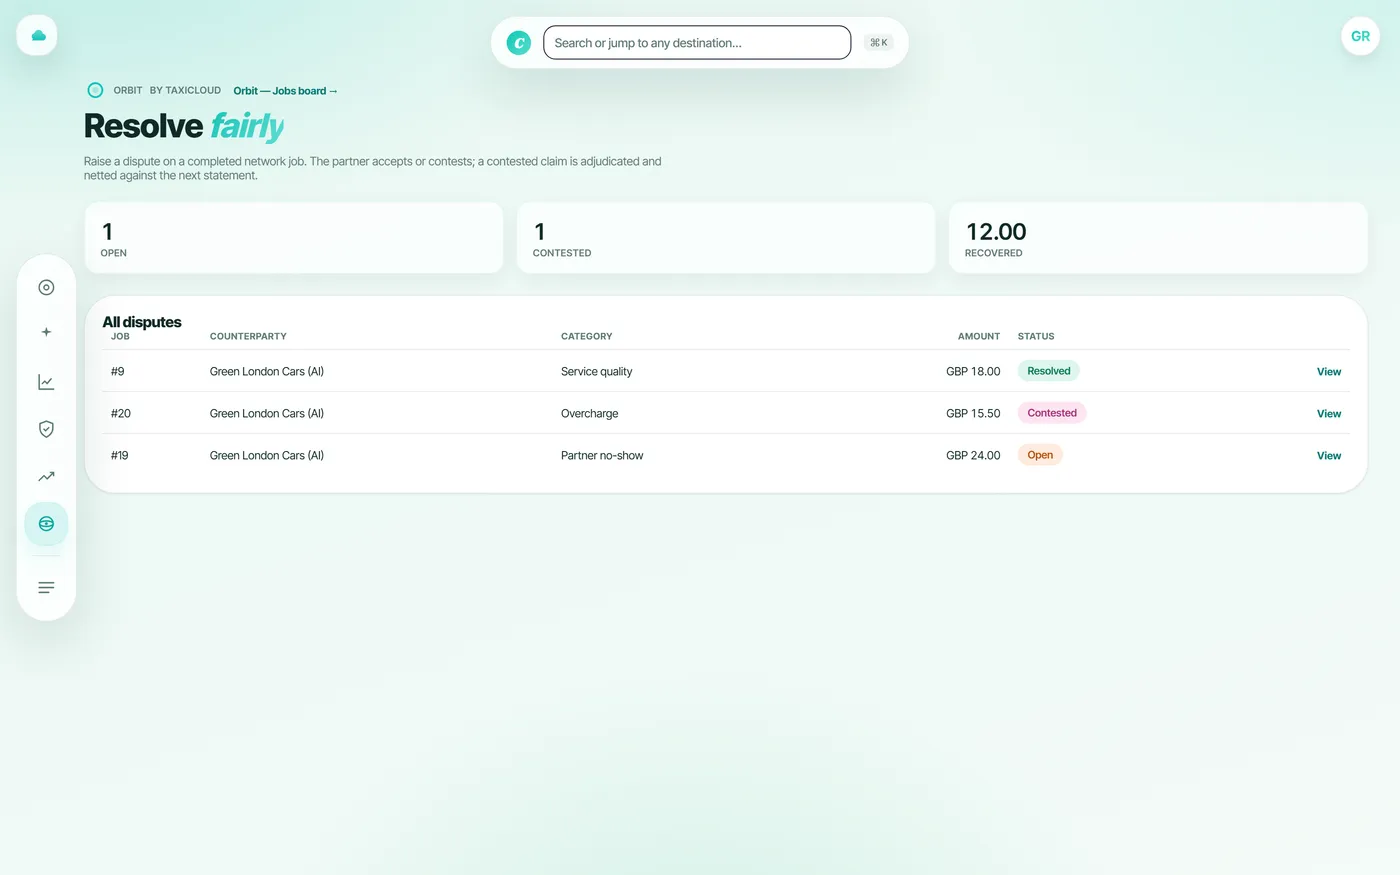The width and height of the screenshot is (1400, 875).
Task: Click the AMOUNT column header
Action: point(979,337)
